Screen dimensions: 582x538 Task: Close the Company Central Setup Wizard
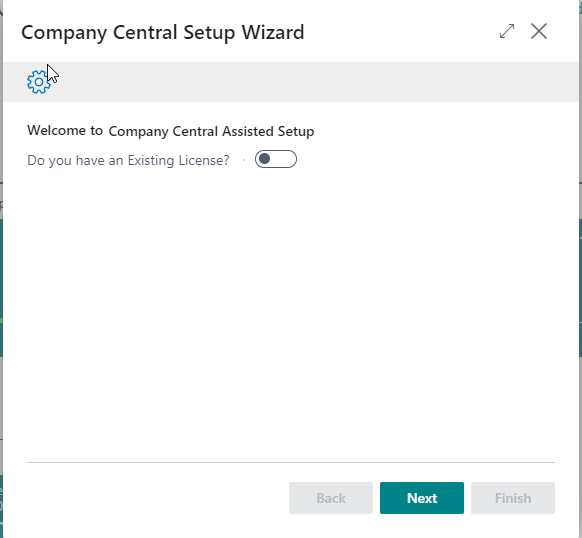[539, 31]
